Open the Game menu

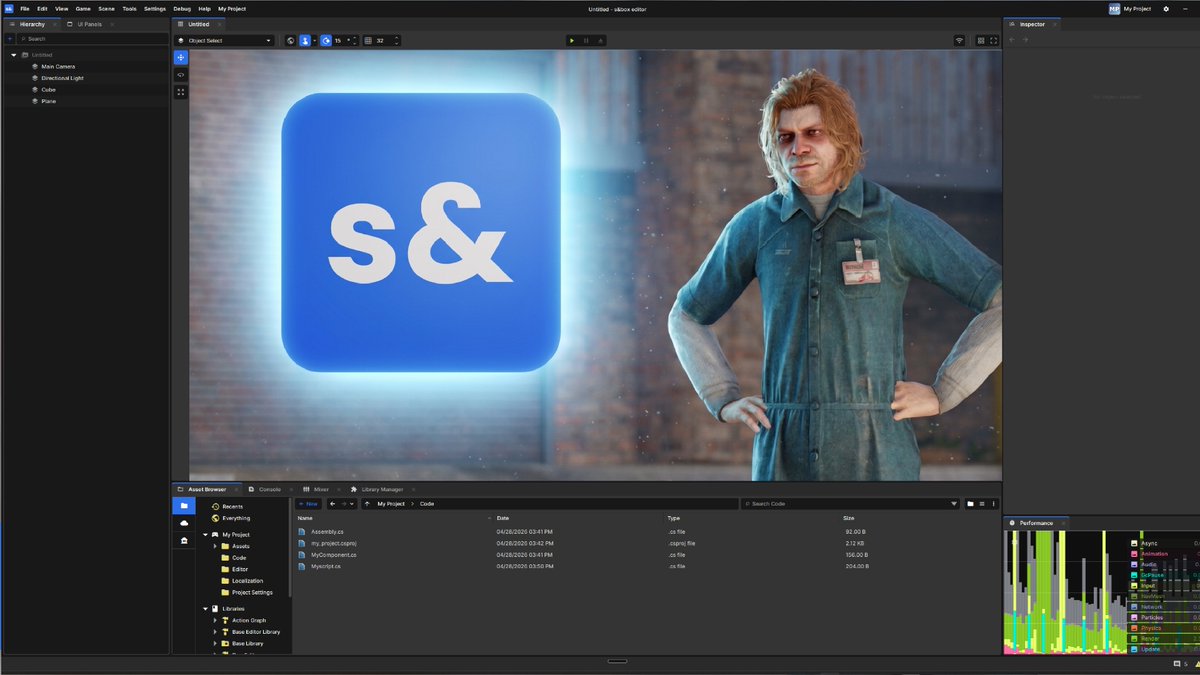pos(83,8)
